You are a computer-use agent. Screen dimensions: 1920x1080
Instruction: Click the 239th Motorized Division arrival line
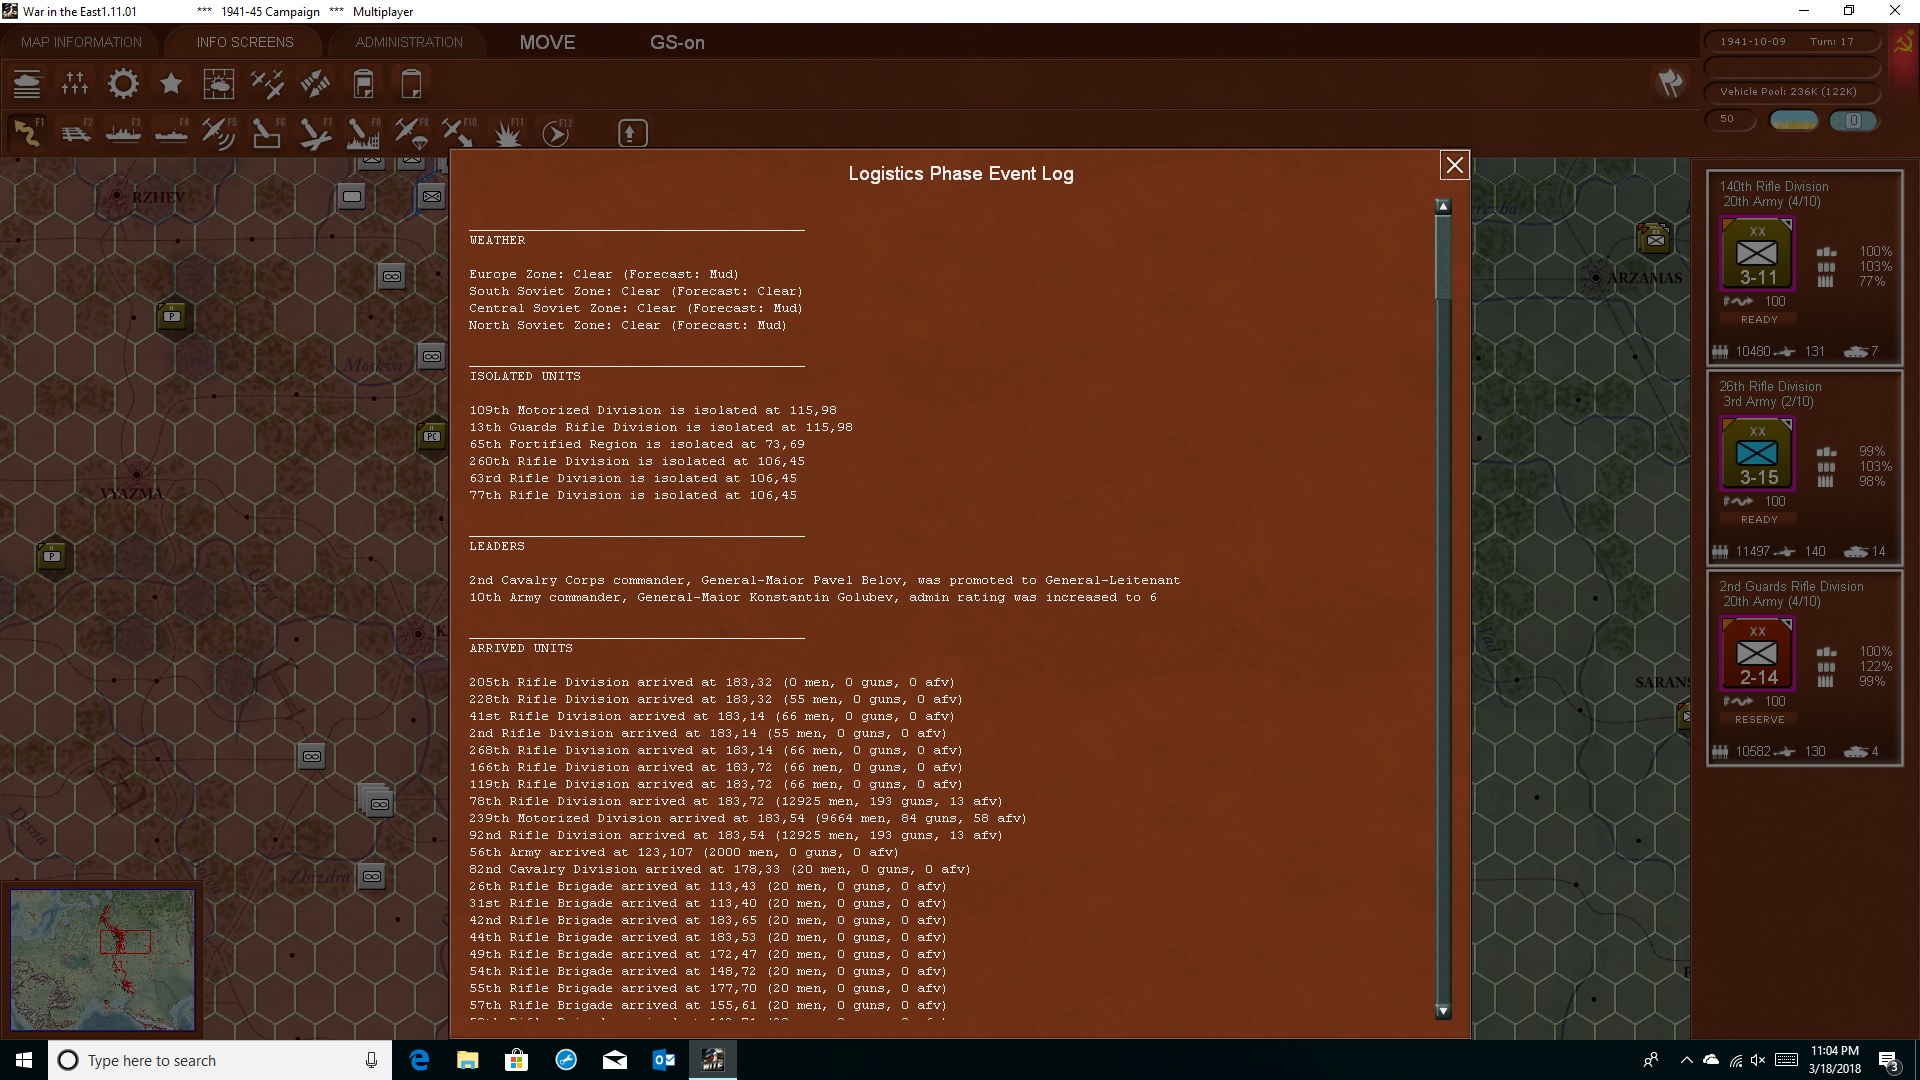[x=748, y=818]
